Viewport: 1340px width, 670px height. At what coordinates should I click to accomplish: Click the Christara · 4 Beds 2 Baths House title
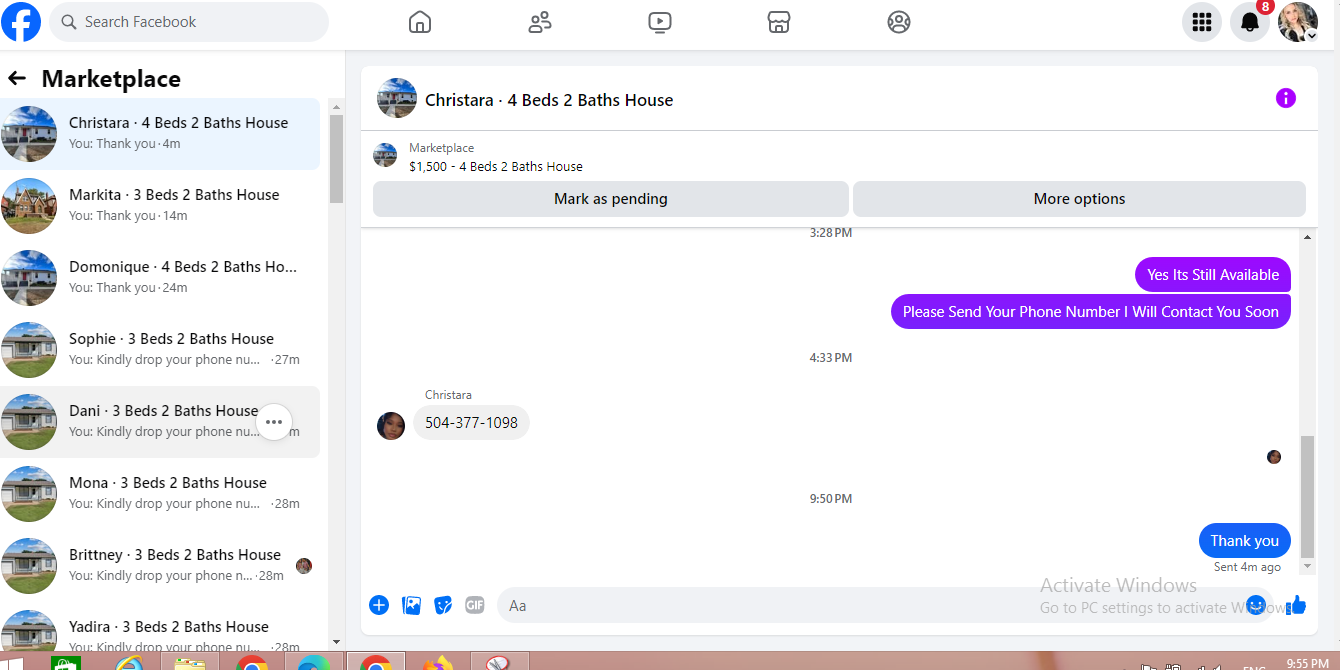pos(549,100)
